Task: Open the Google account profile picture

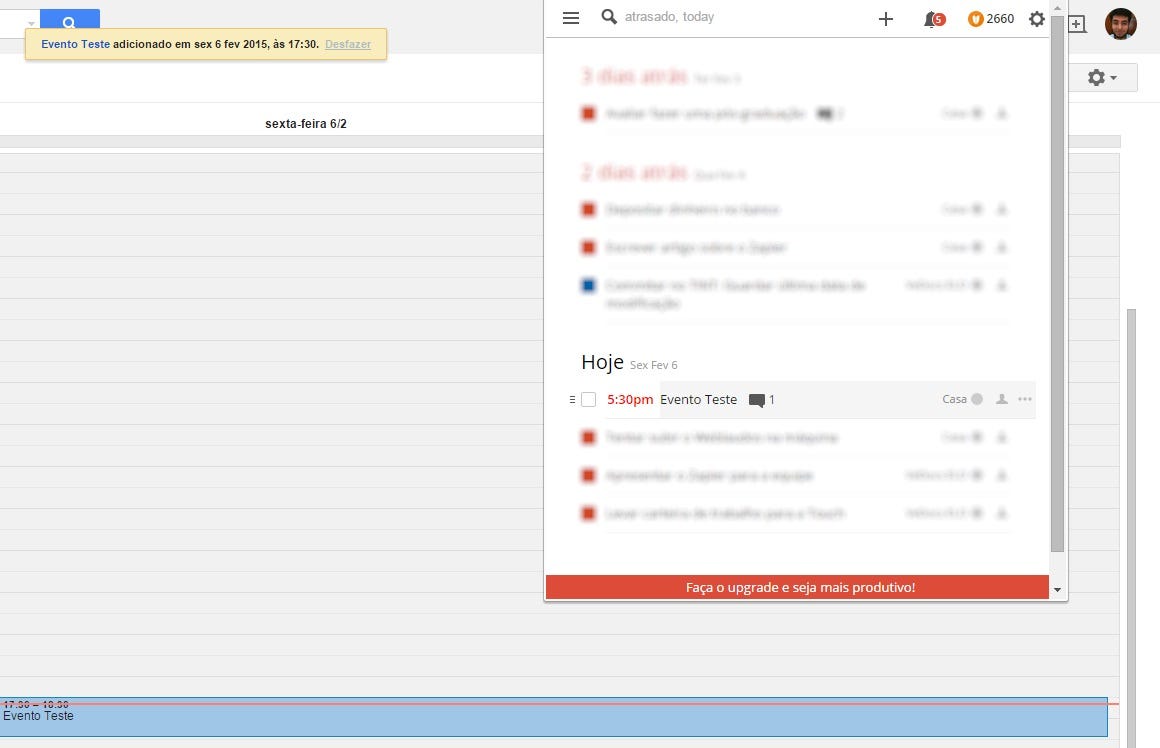Action: (x=1120, y=24)
